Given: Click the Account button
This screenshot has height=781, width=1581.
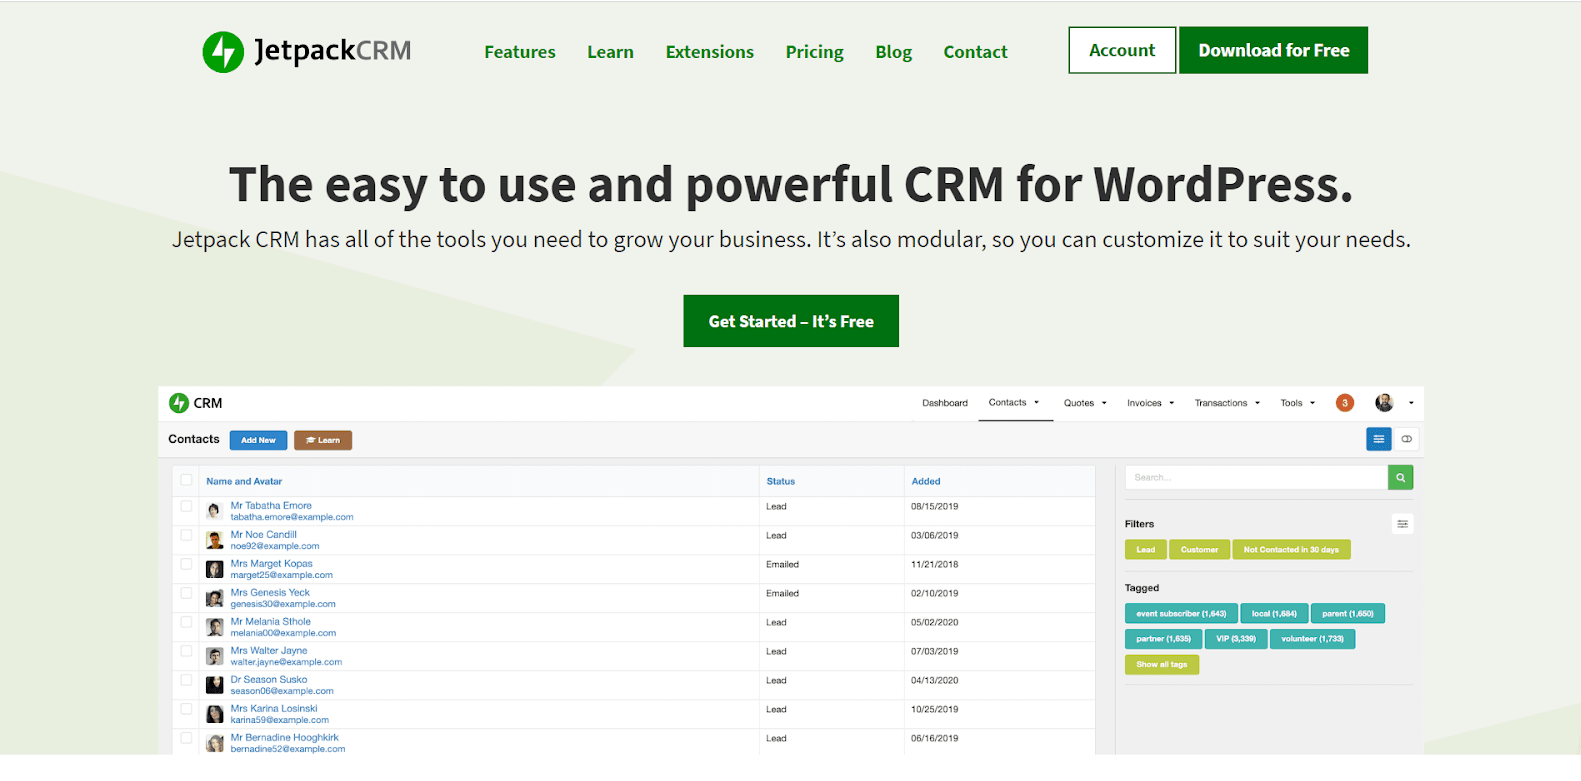Looking at the screenshot, I should (x=1122, y=50).
